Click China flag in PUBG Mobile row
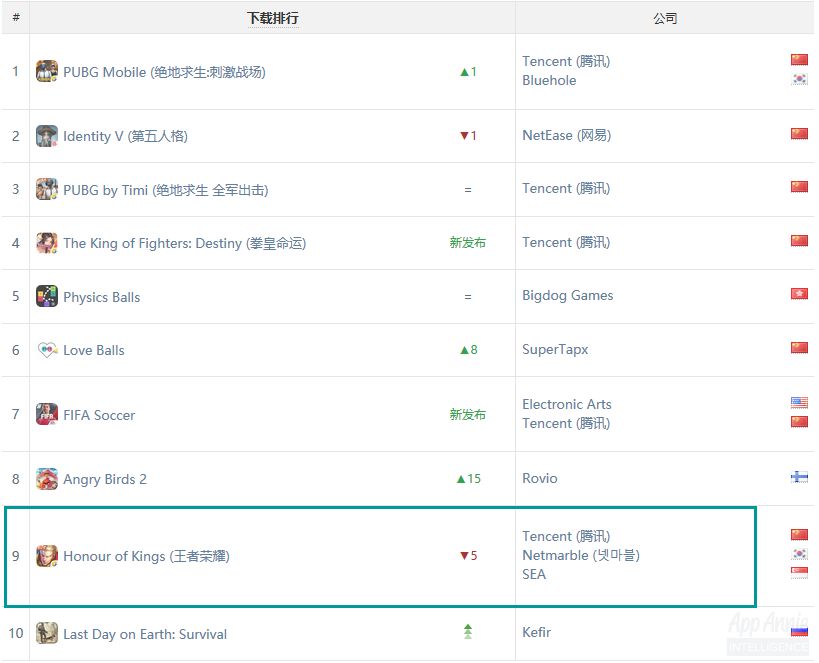The width and height of the screenshot is (819, 663). 799,60
